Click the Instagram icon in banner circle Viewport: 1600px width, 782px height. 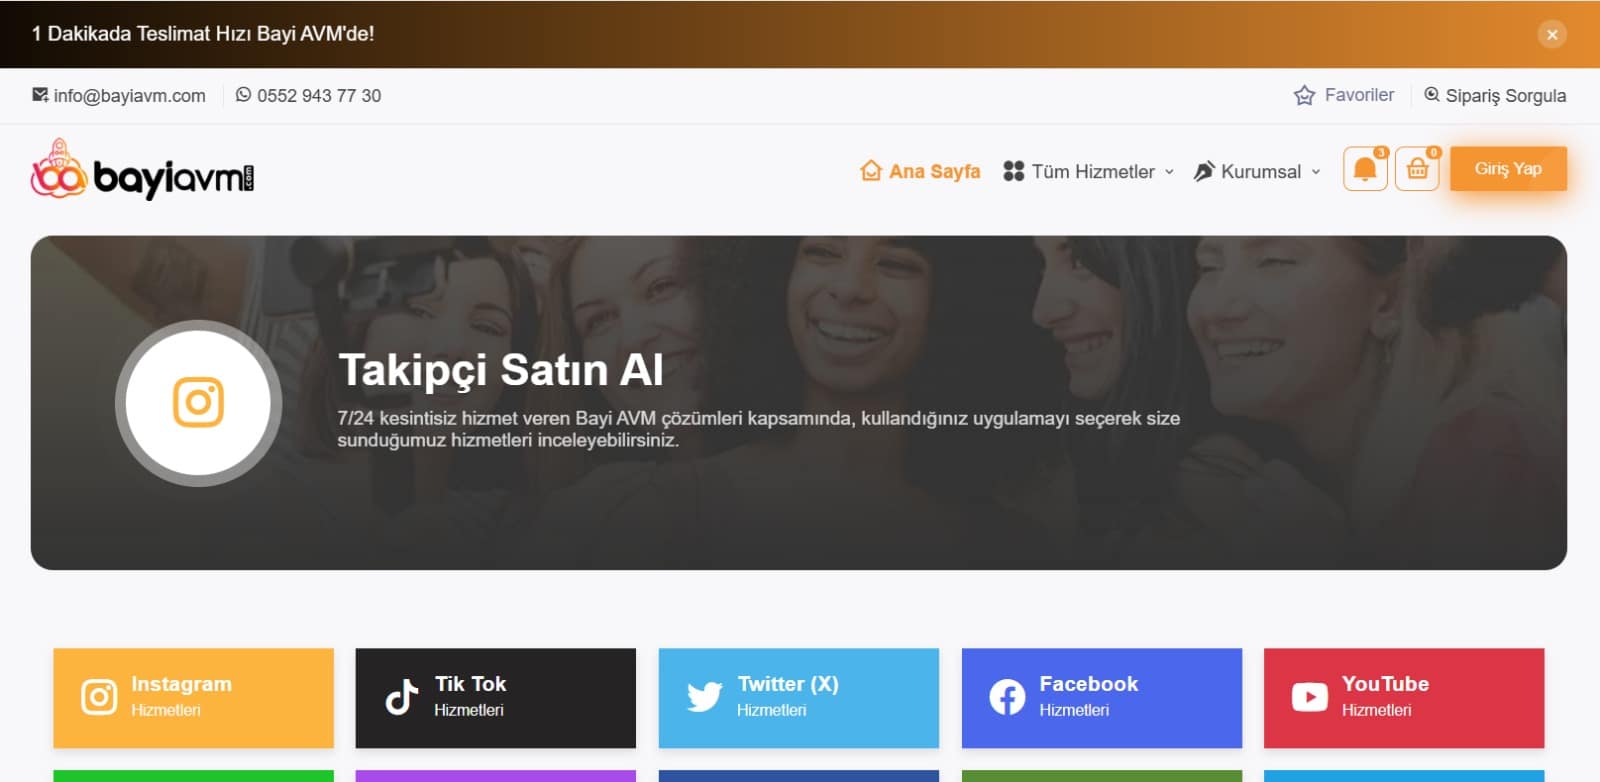point(198,403)
